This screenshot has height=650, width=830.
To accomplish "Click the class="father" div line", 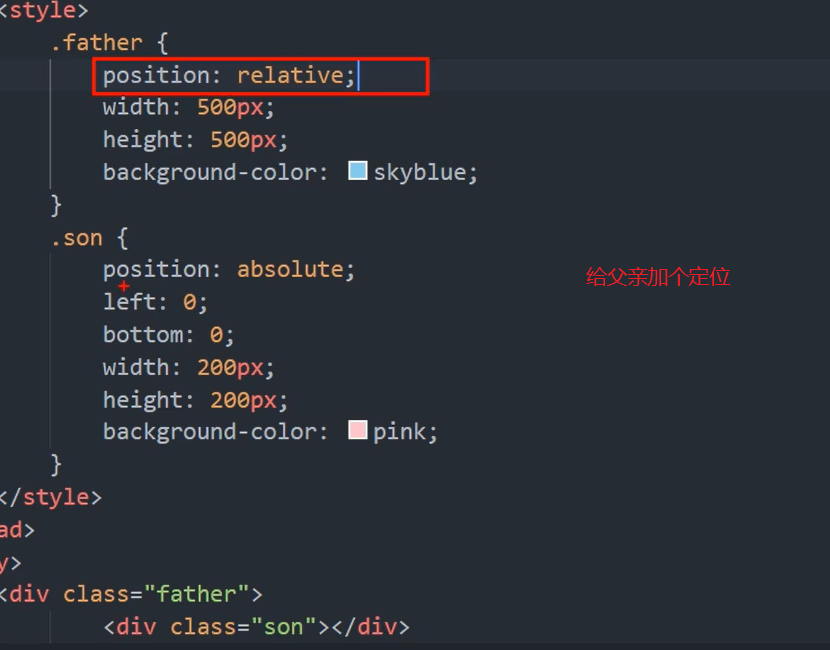I will pyautogui.click(x=131, y=594).
